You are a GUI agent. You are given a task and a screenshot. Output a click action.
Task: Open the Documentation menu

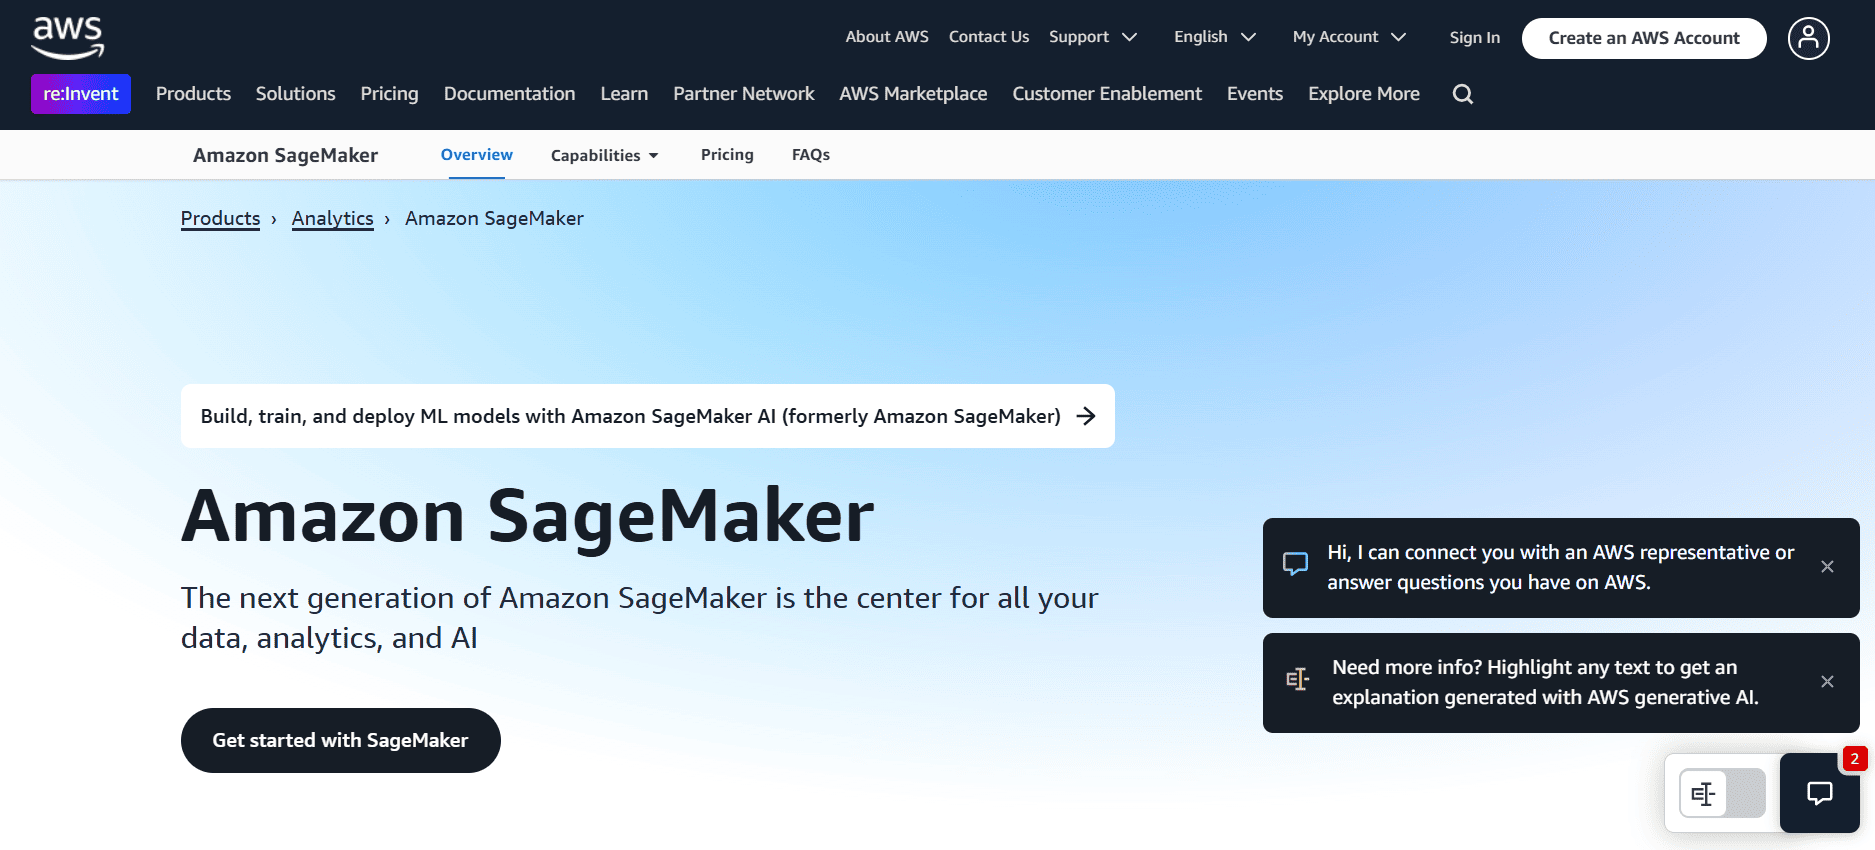[510, 94]
